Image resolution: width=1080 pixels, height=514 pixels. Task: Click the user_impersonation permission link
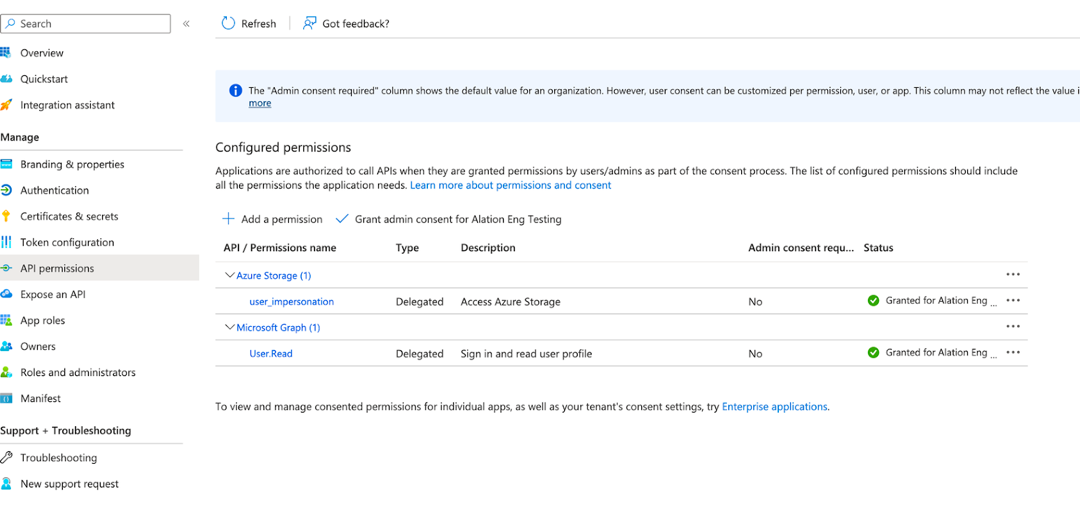[291, 301]
